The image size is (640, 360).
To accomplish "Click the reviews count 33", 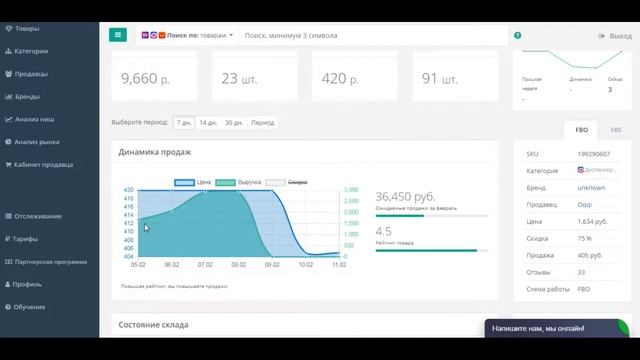I will pos(581,272).
